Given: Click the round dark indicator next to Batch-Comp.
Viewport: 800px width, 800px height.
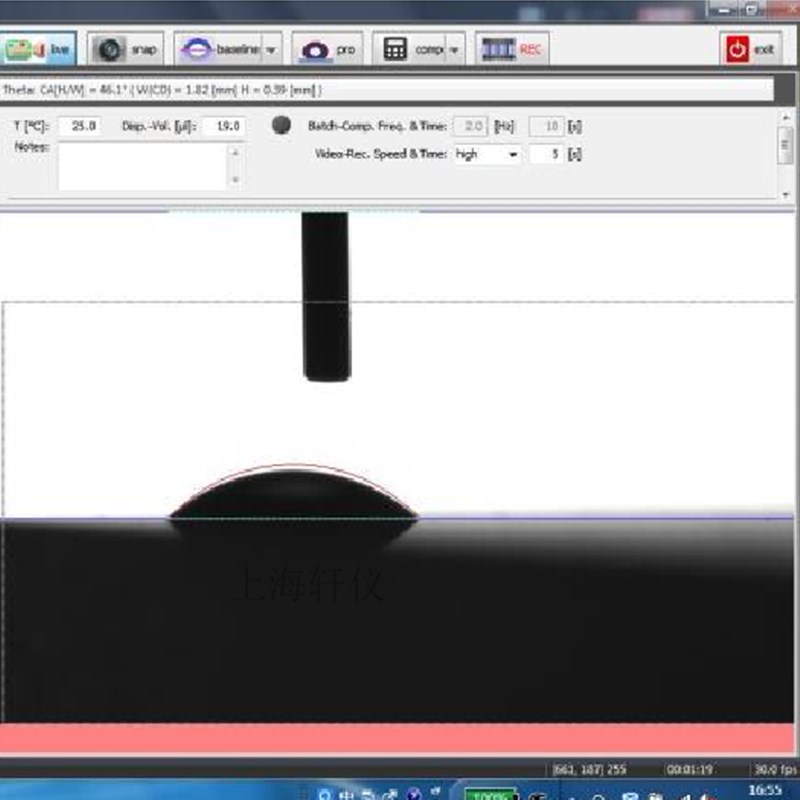Looking at the screenshot, I should (282, 126).
